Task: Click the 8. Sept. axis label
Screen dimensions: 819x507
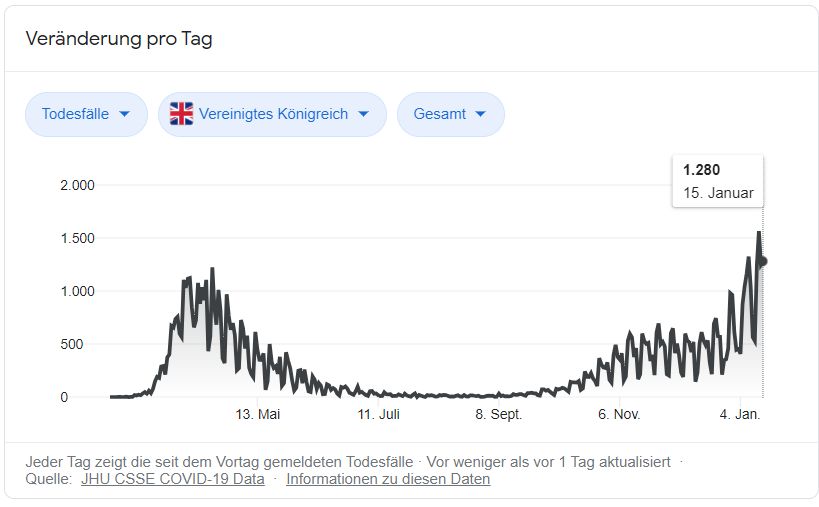Action: point(498,415)
